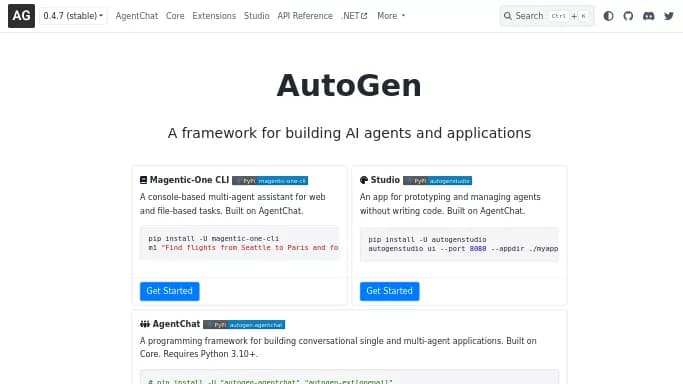Image resolution: width=683 pixels, height=384 pixels.
Task: Open the Discord community icon
Action: 649,16
